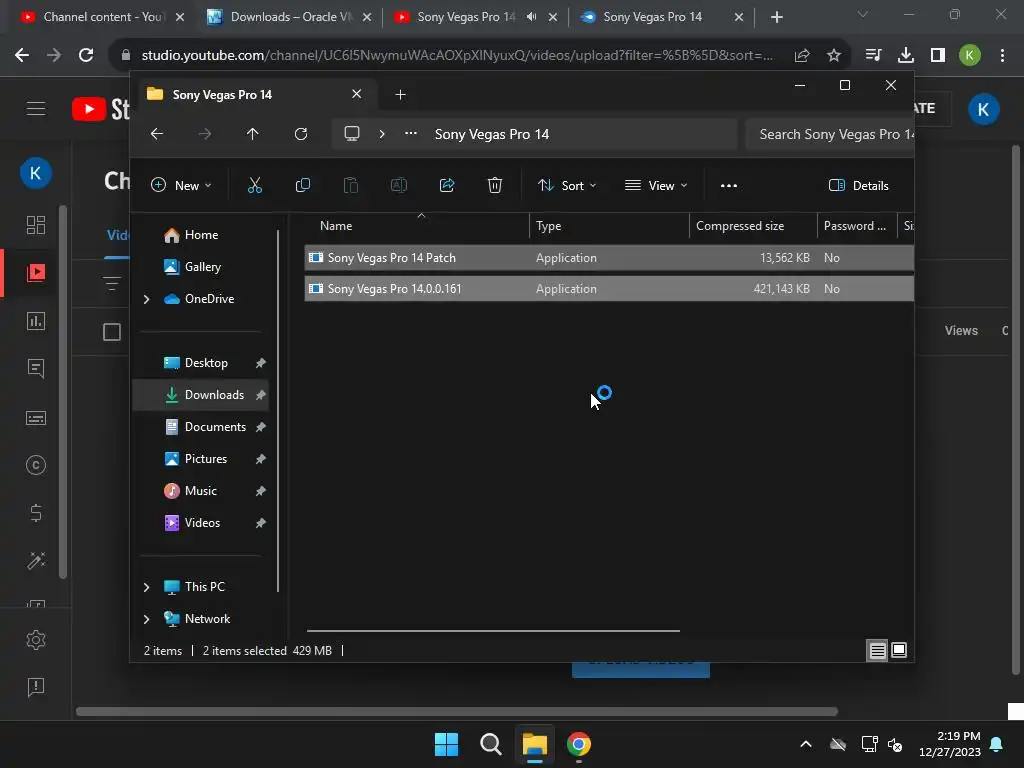The width and height of the screenshot is (1024, 768).
Task: Open YouTube Studio Comments sidebar icon
Action: click(36, 368)
